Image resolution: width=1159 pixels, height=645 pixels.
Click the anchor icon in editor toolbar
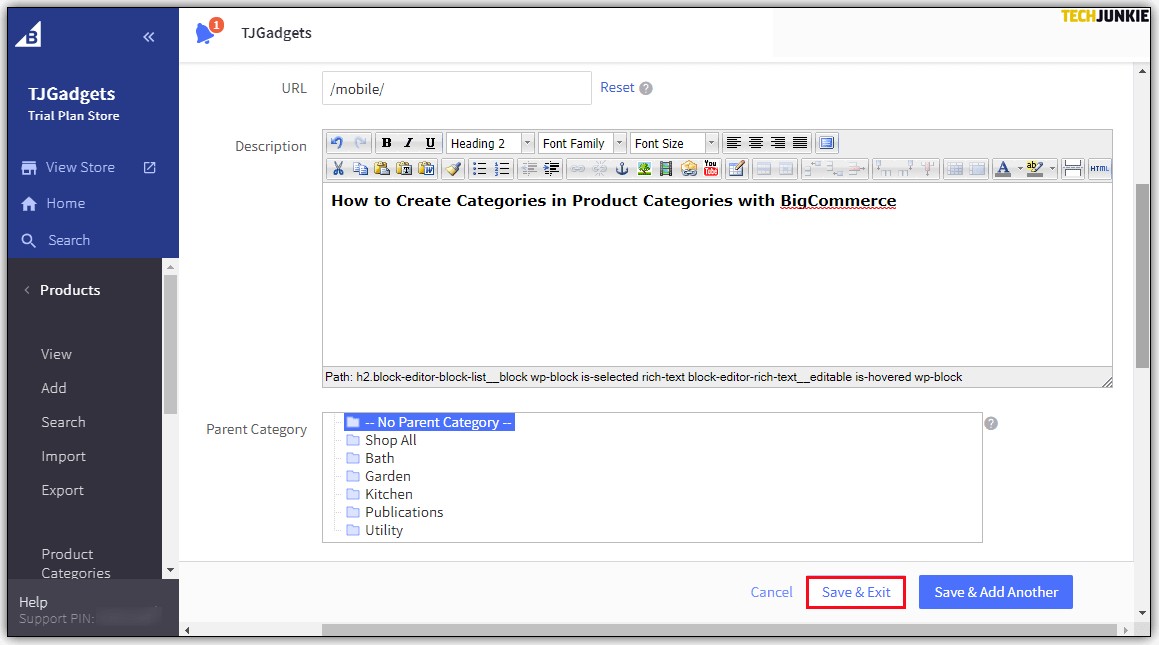(x=621, y=169)
